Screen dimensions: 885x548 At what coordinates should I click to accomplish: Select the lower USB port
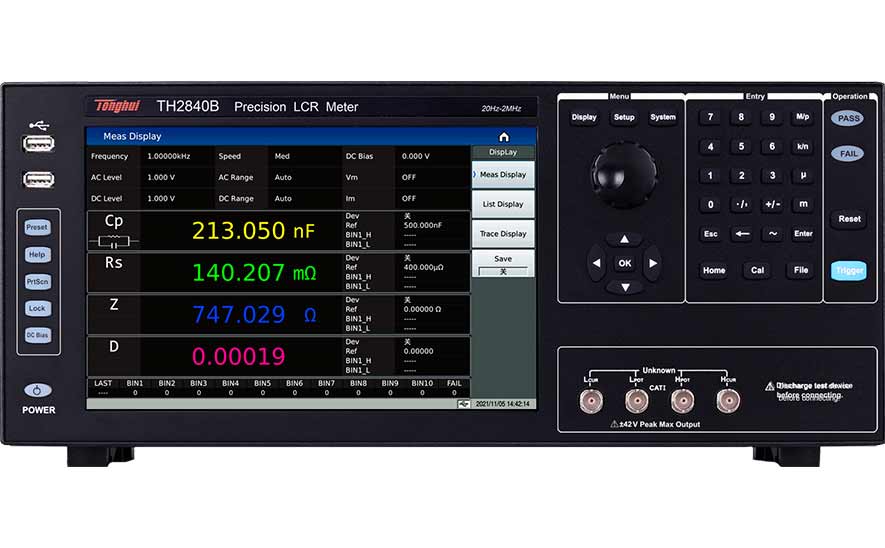[38, 180]
